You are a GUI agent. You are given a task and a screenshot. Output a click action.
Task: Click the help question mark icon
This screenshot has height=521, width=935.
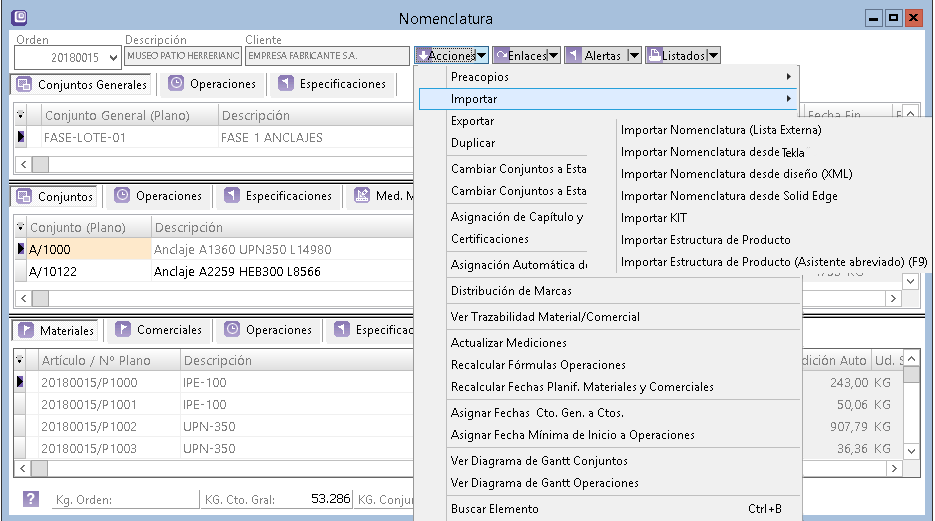tap(31, 499)
